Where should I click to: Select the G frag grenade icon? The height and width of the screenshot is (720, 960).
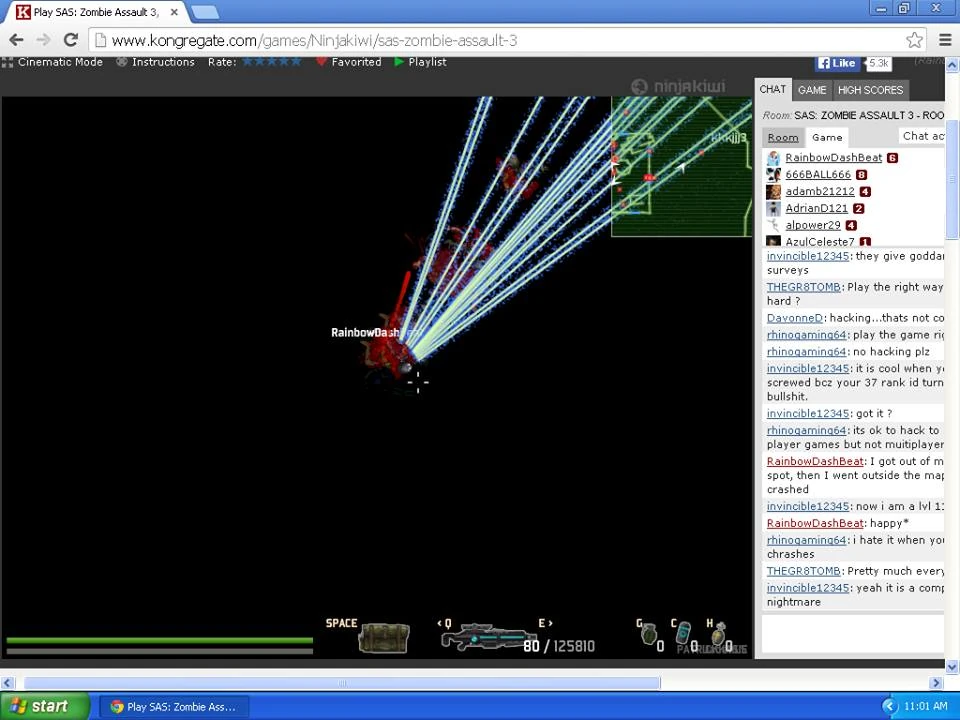tap(649, 634)
